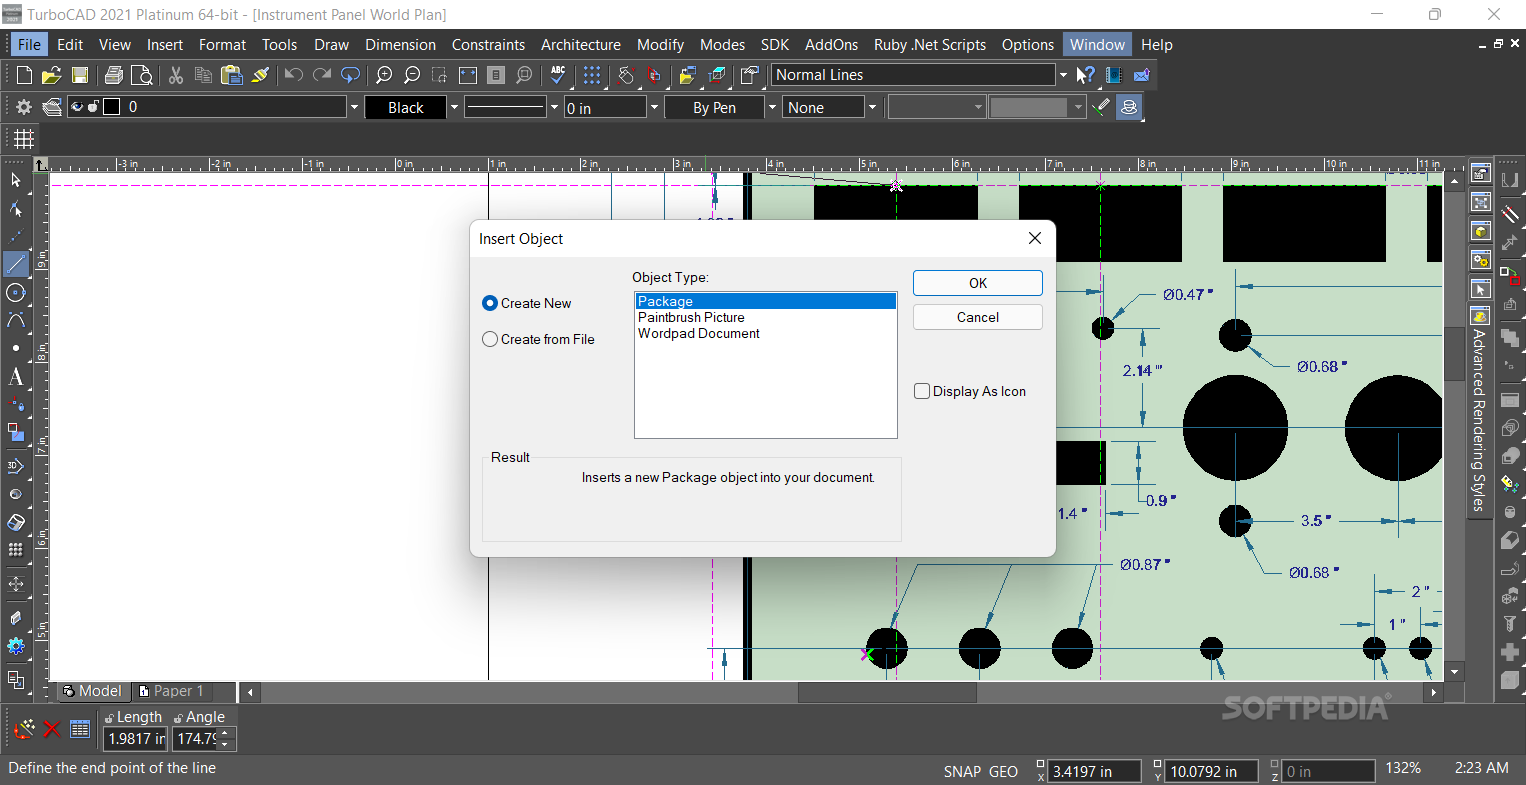Switch to the Paper 1 tab
This screenshot has width=1526, height=785.
point(172,691)
